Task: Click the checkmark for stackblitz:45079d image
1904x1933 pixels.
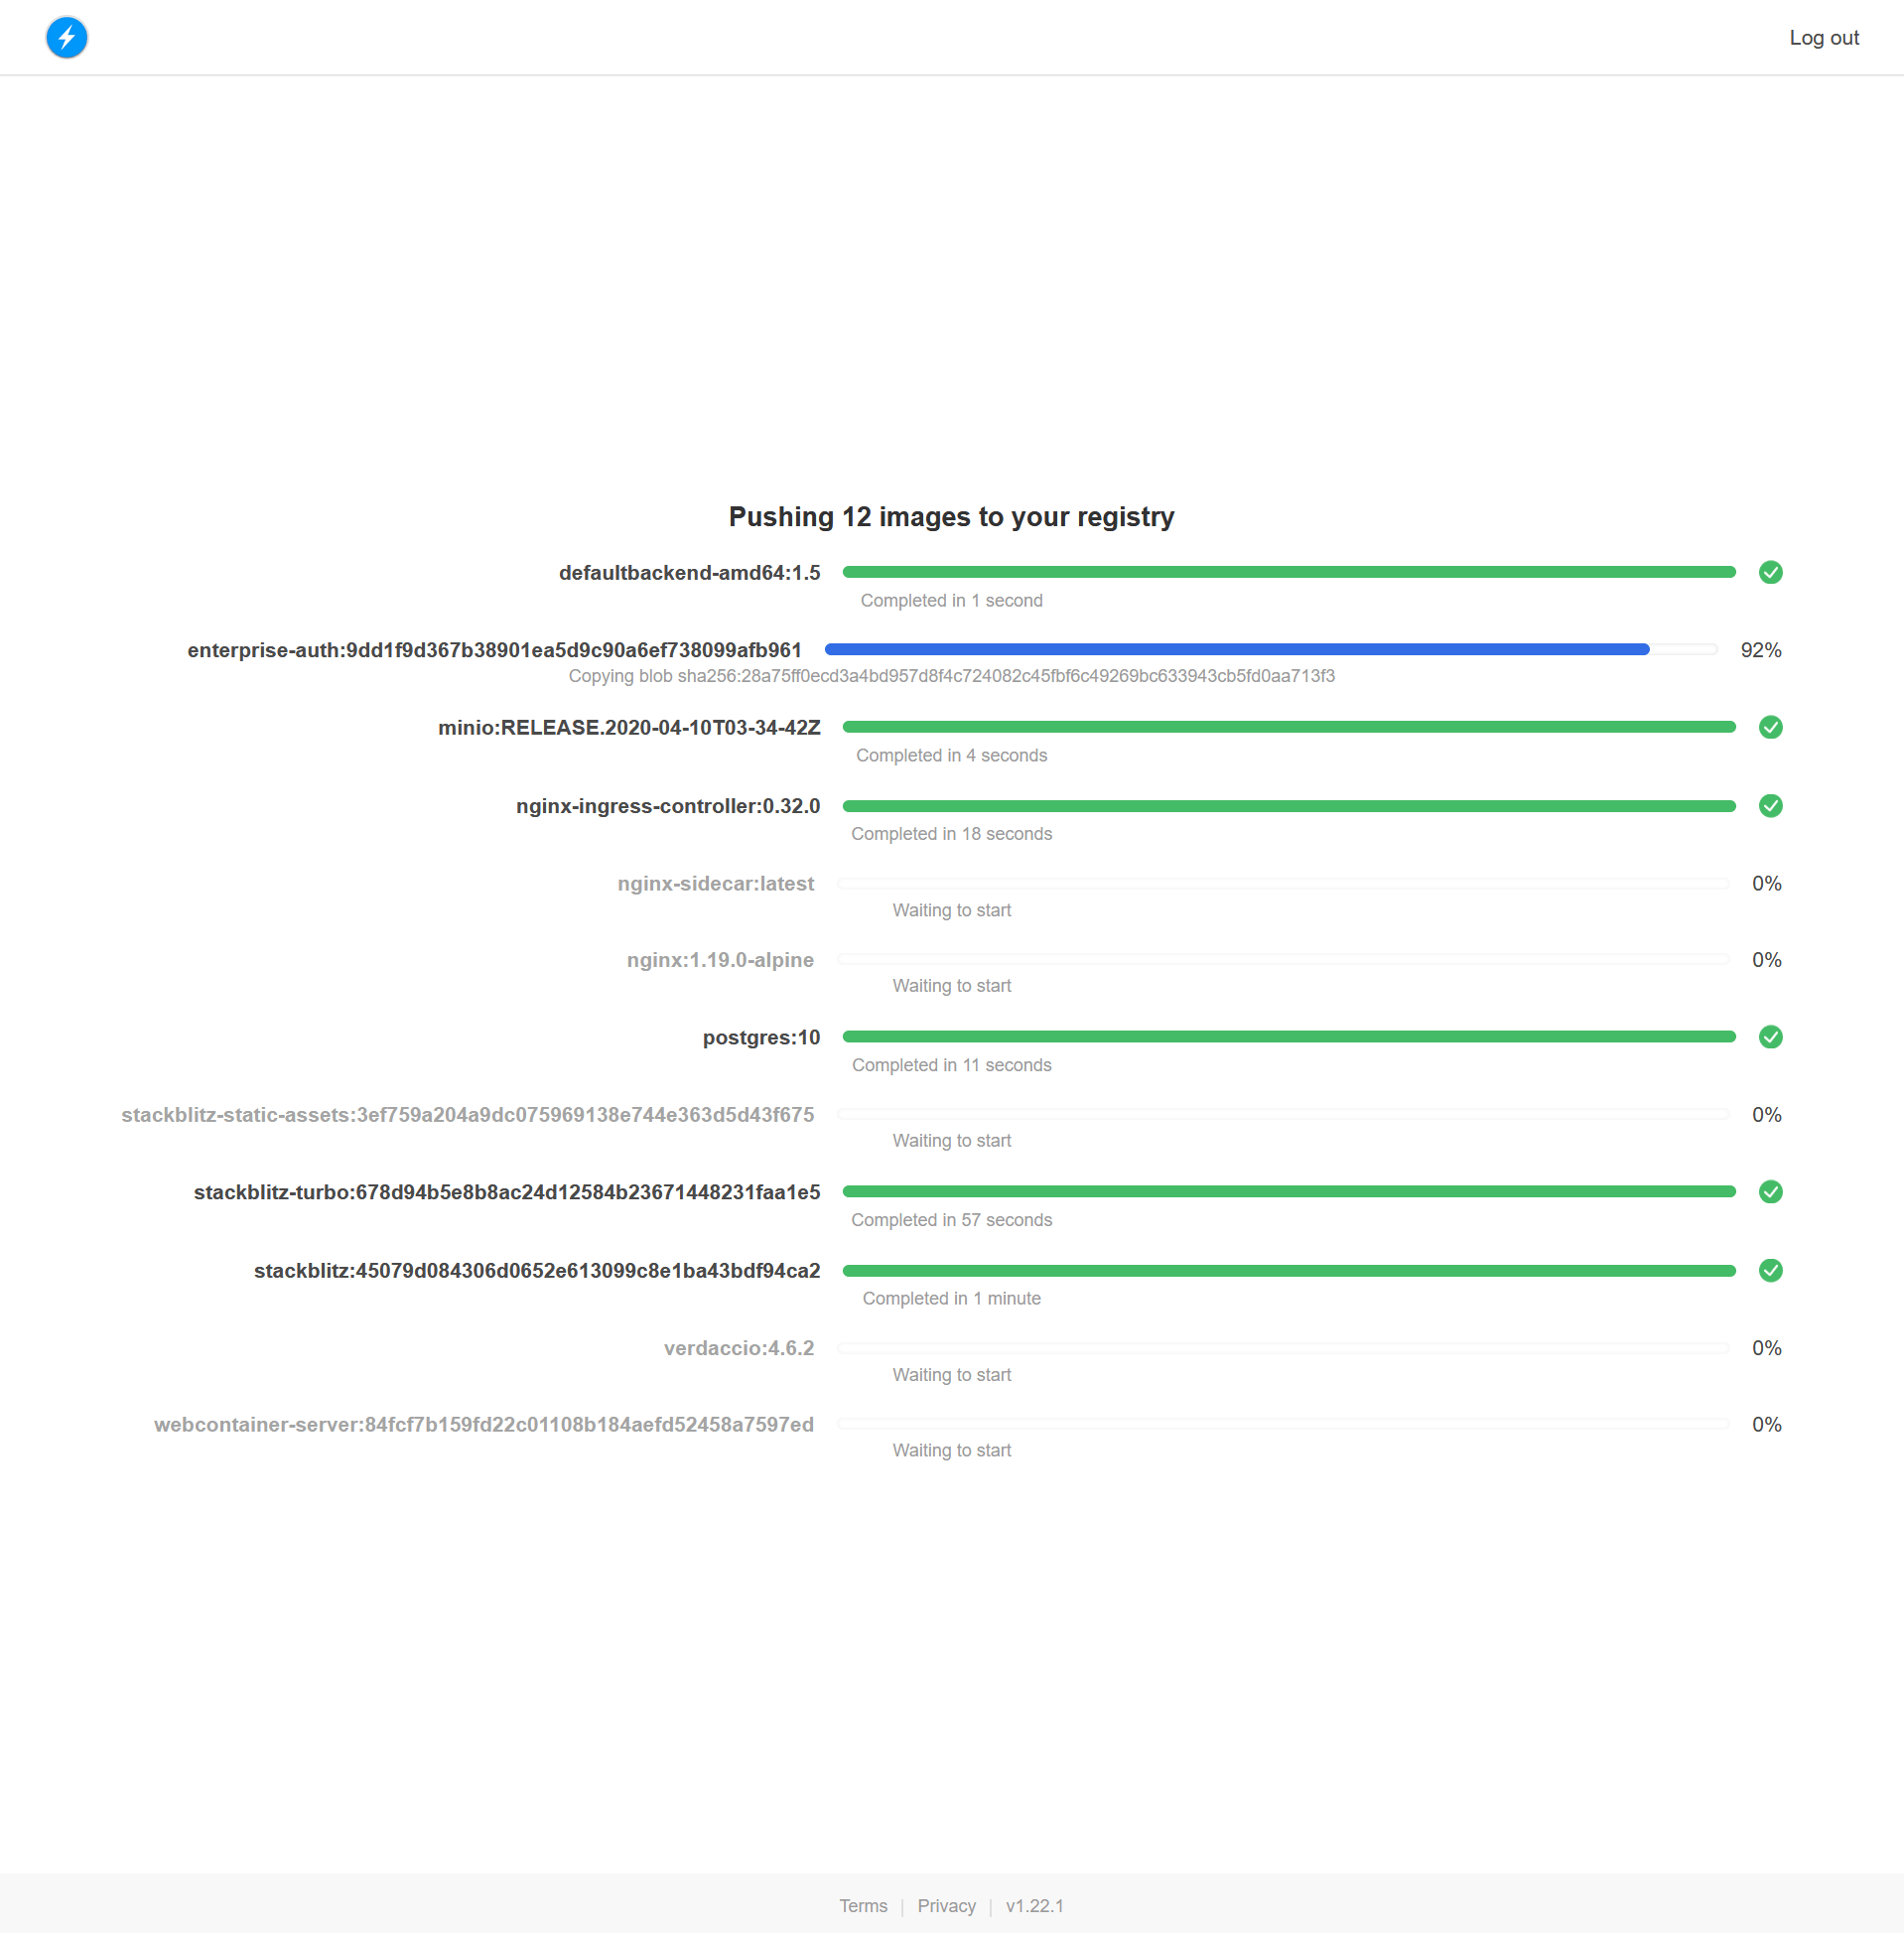Action: click(x=1770, y=1271)
